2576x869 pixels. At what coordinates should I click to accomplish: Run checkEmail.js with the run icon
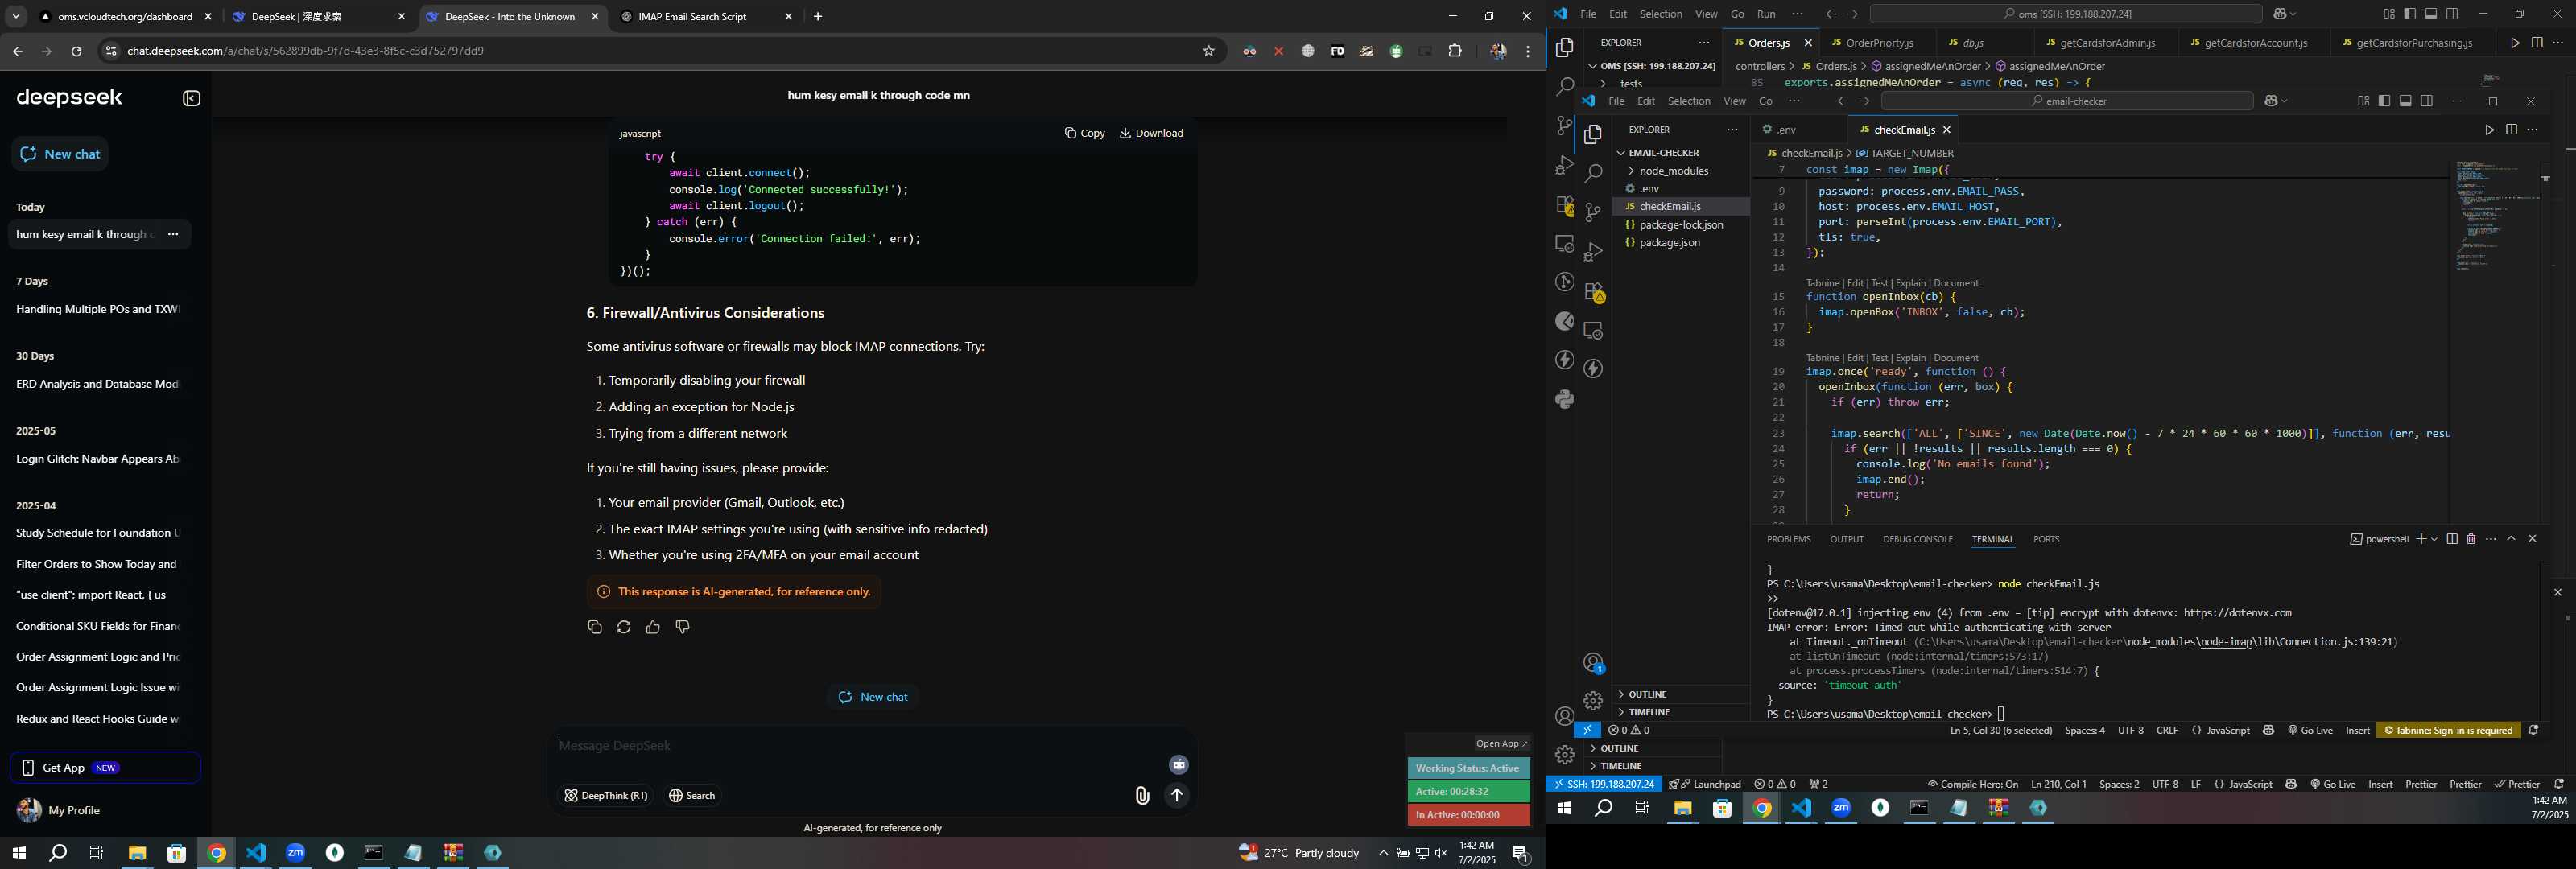[x=2489, y=130]
